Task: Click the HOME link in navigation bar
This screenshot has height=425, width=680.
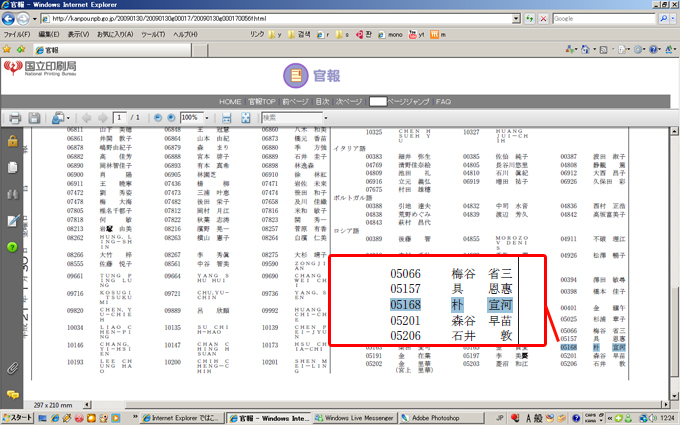Action: pyautogui.click(x=230, y=101)
